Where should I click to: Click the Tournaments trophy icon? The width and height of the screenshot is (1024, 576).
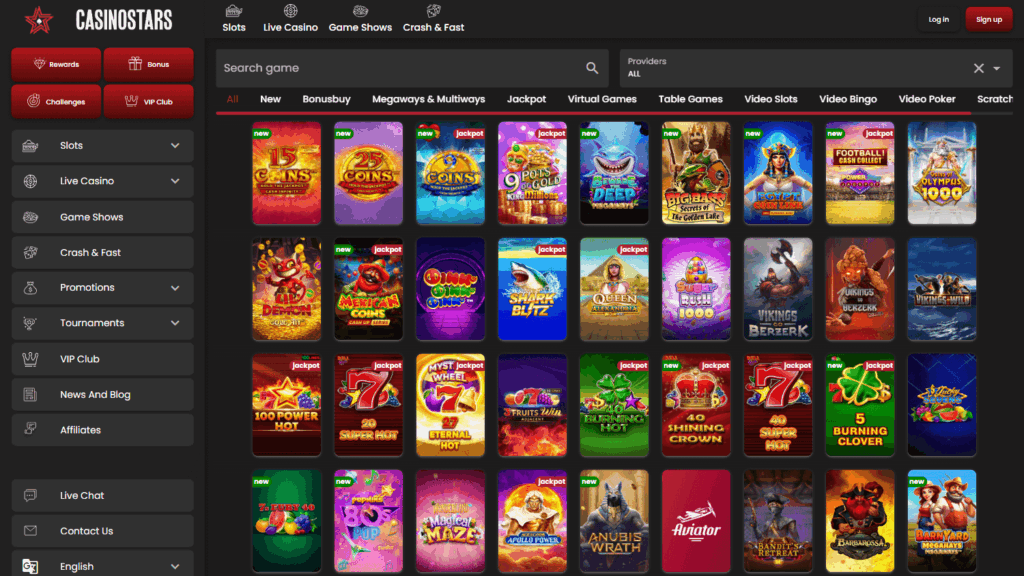pos(30,323)
